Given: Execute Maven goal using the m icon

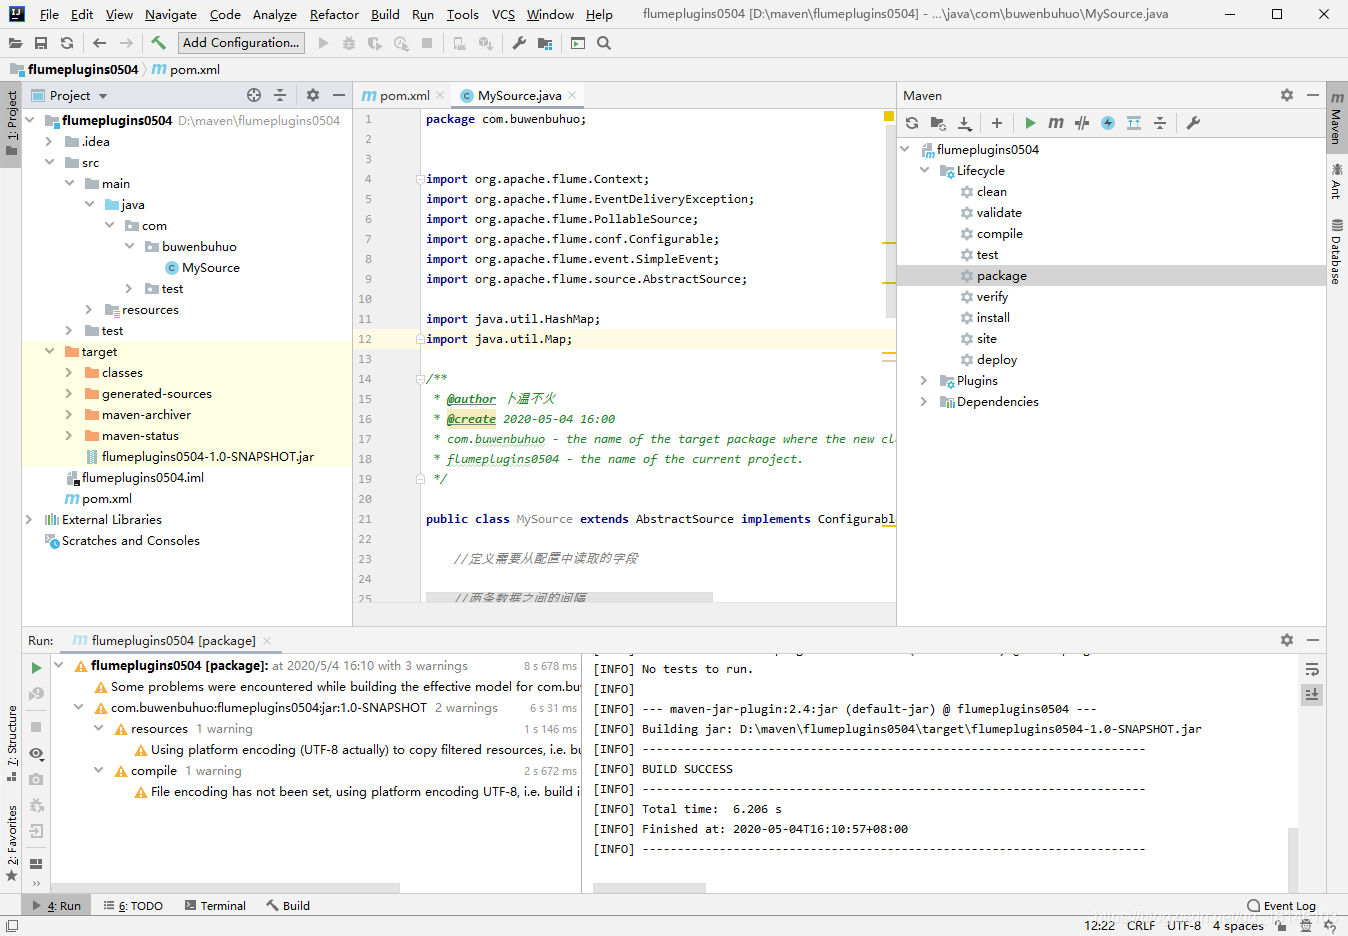Looking at the screenshot, I should (x=1056, y=123).
